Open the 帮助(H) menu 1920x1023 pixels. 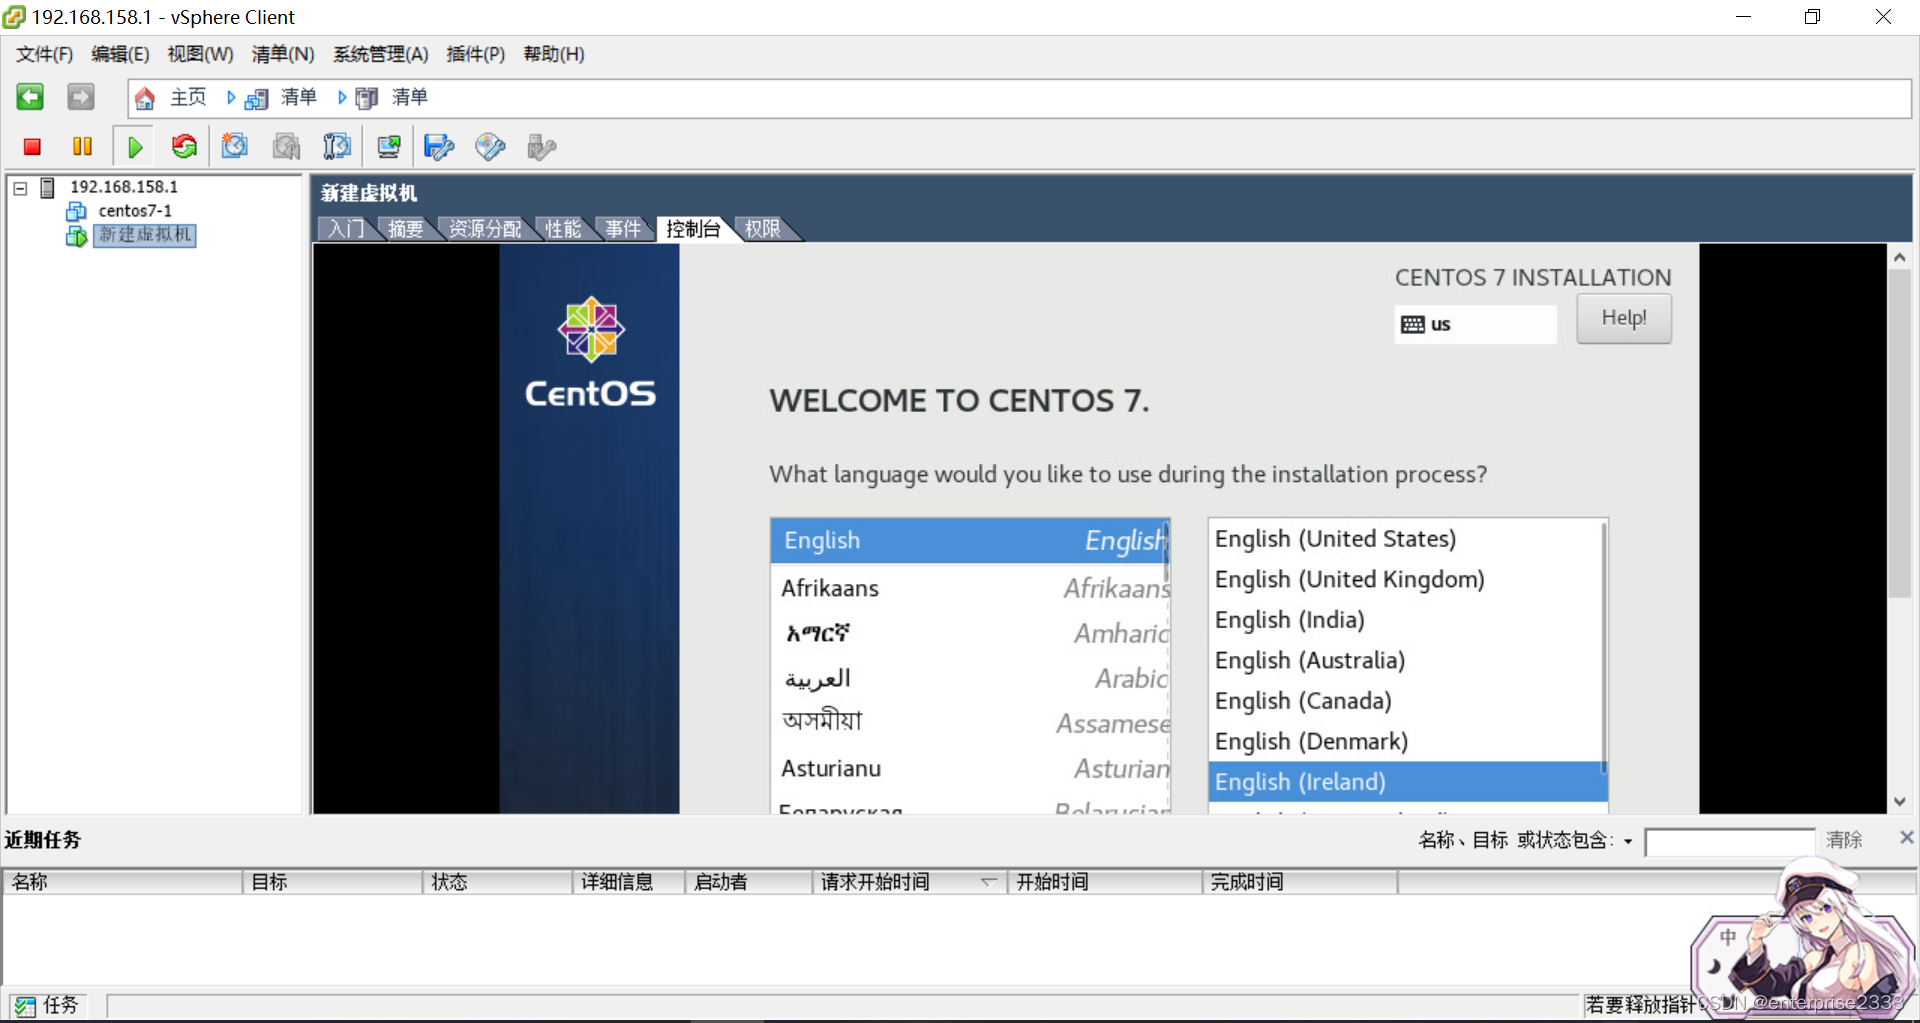pos(554,54)
